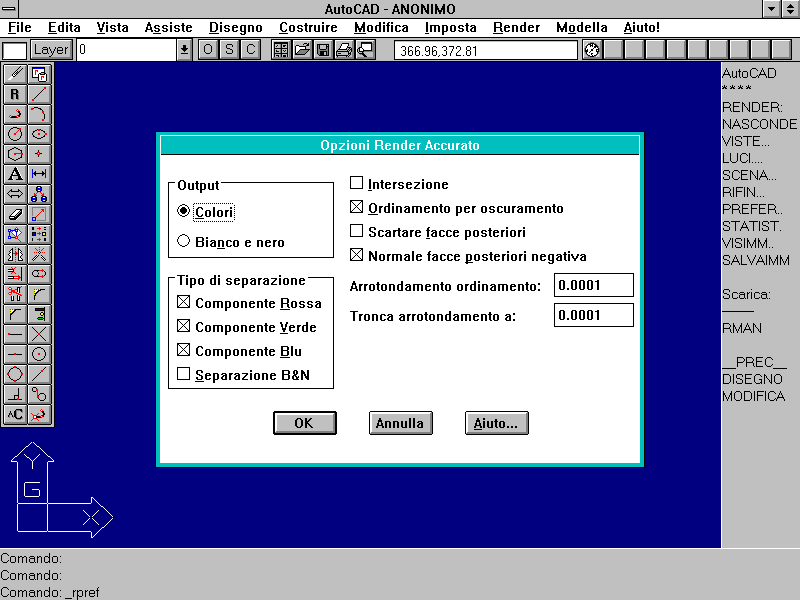Click SCENA... in the side menu

(x=749, y=176)
